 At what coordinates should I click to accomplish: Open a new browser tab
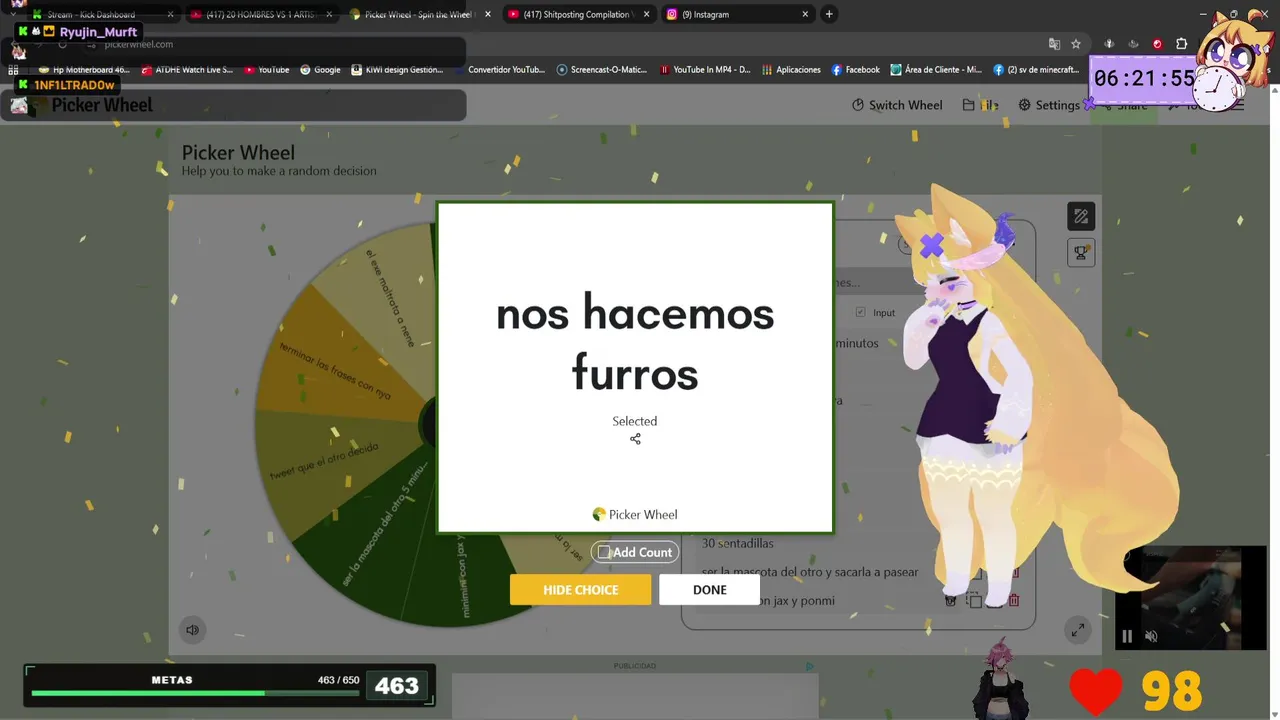(829, 14)
